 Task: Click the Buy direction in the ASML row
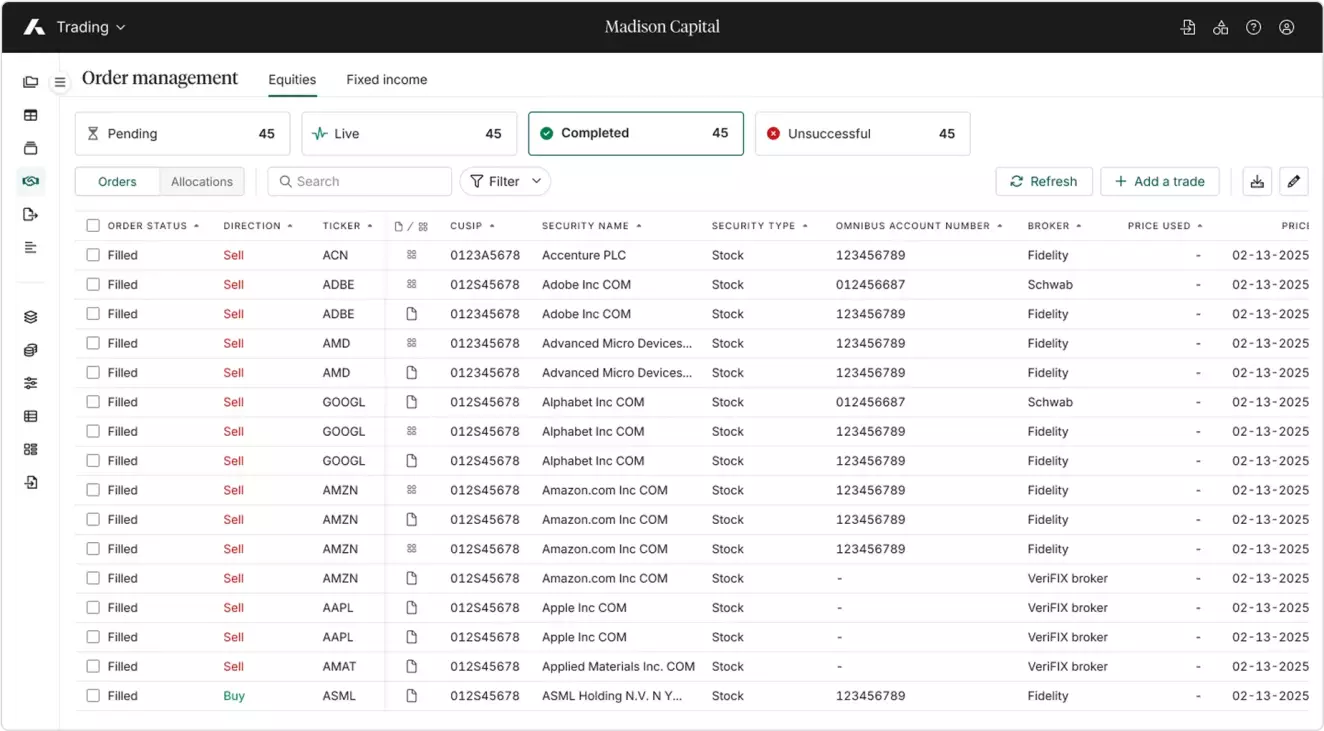click(x=234, y=696)
